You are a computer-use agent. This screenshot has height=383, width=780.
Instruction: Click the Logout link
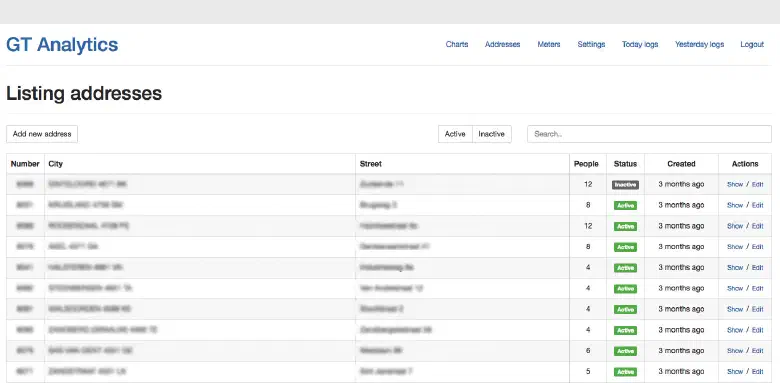pos(752,44)
